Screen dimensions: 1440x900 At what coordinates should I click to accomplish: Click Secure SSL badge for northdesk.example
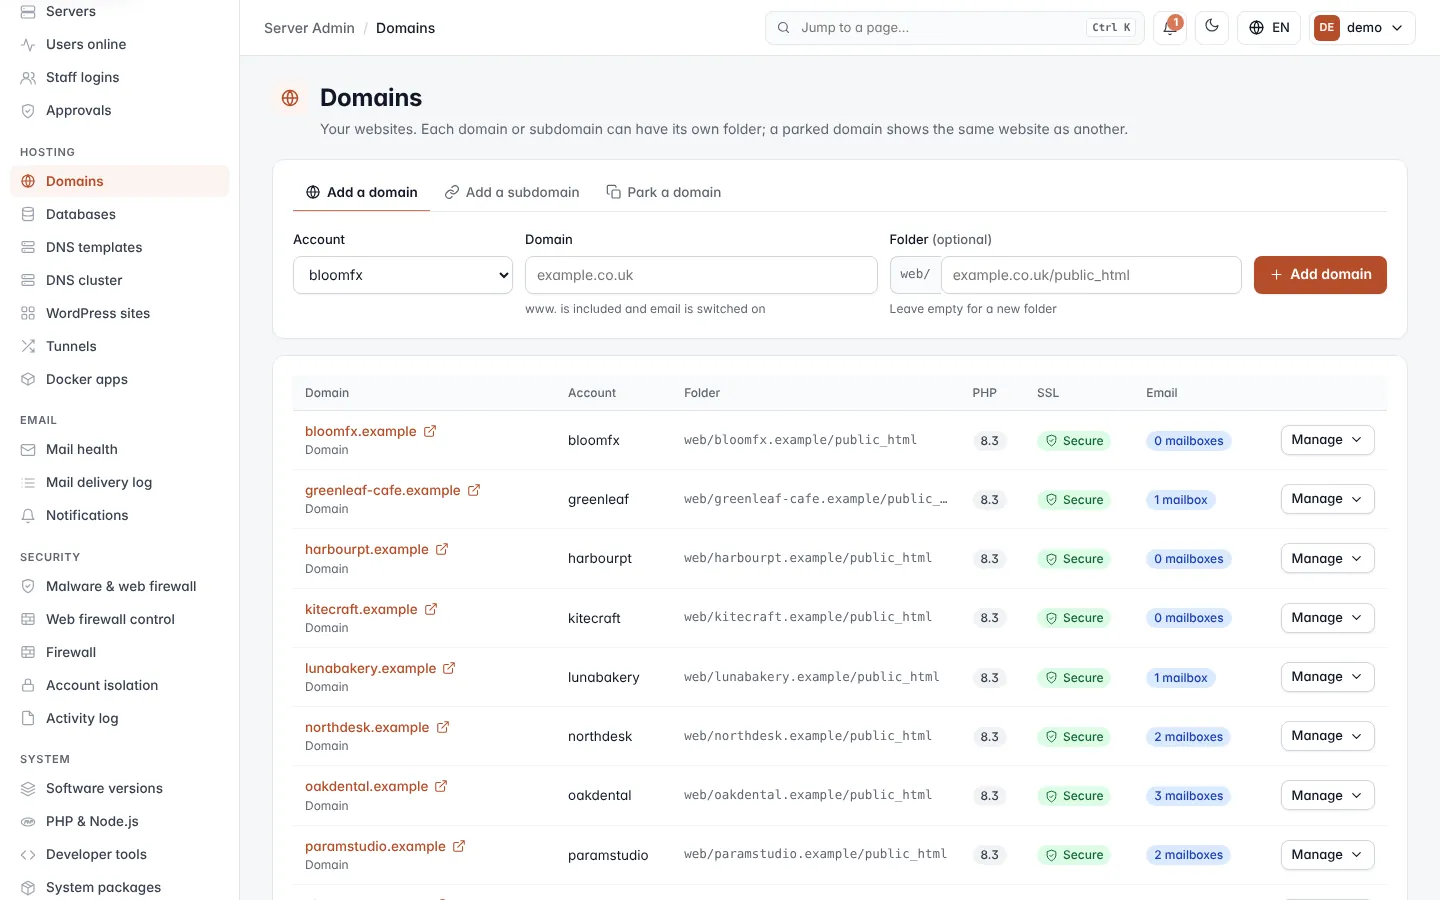tap(1074, 737)
